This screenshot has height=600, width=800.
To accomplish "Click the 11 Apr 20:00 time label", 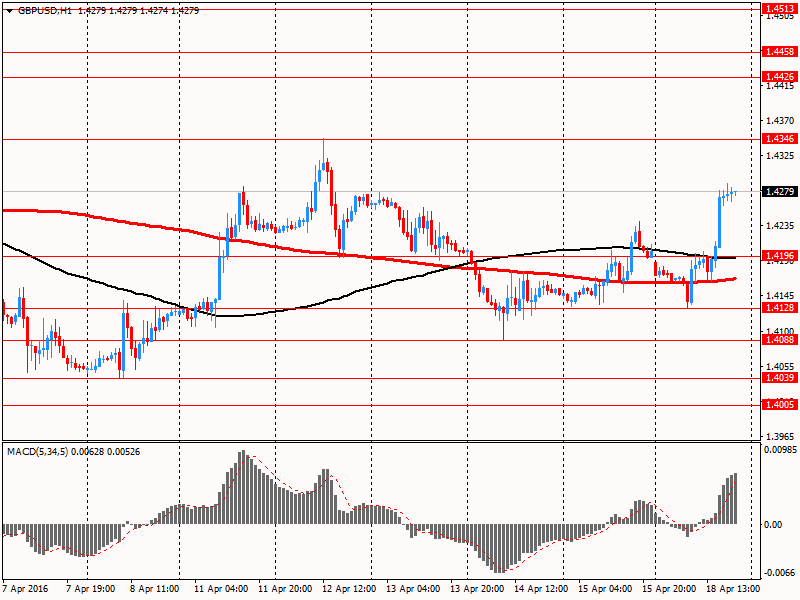I will click(x=285, y=589).
